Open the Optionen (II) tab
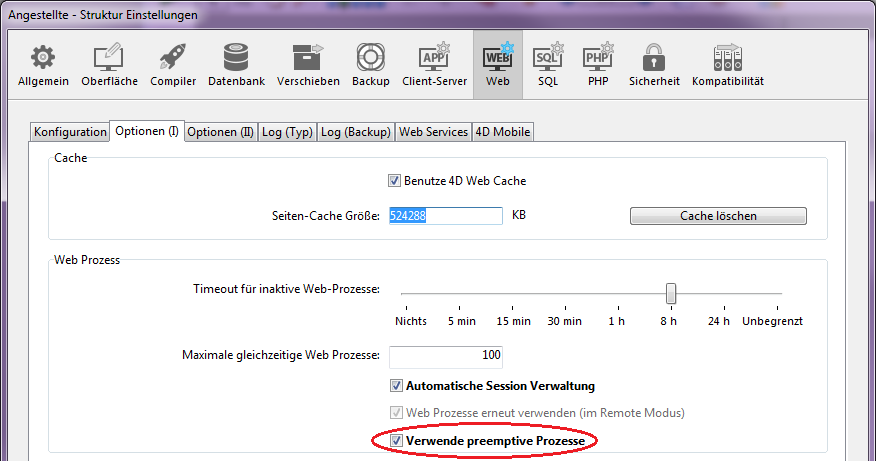Screen dimensions: 876x461 (x=220, y=132)
